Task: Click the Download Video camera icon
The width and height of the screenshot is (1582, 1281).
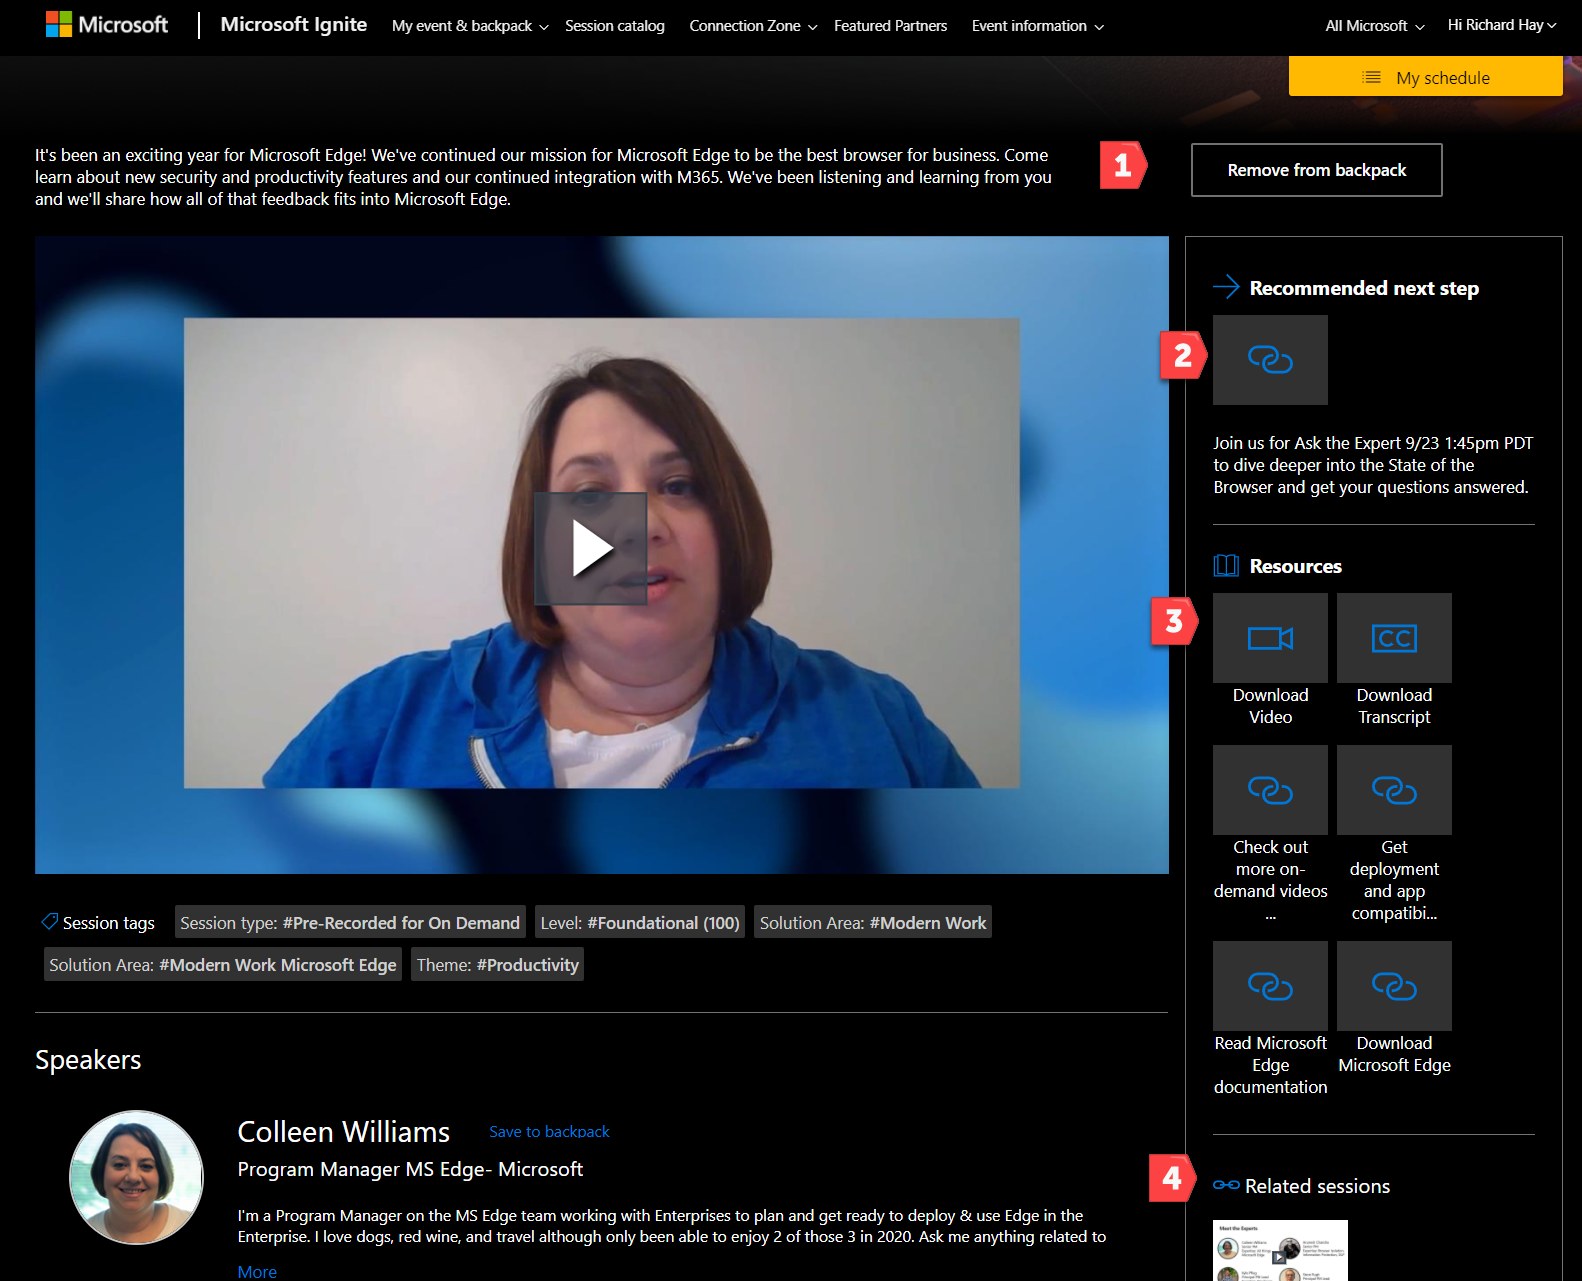Action: pyautogui.click(x=1270, y=638)
